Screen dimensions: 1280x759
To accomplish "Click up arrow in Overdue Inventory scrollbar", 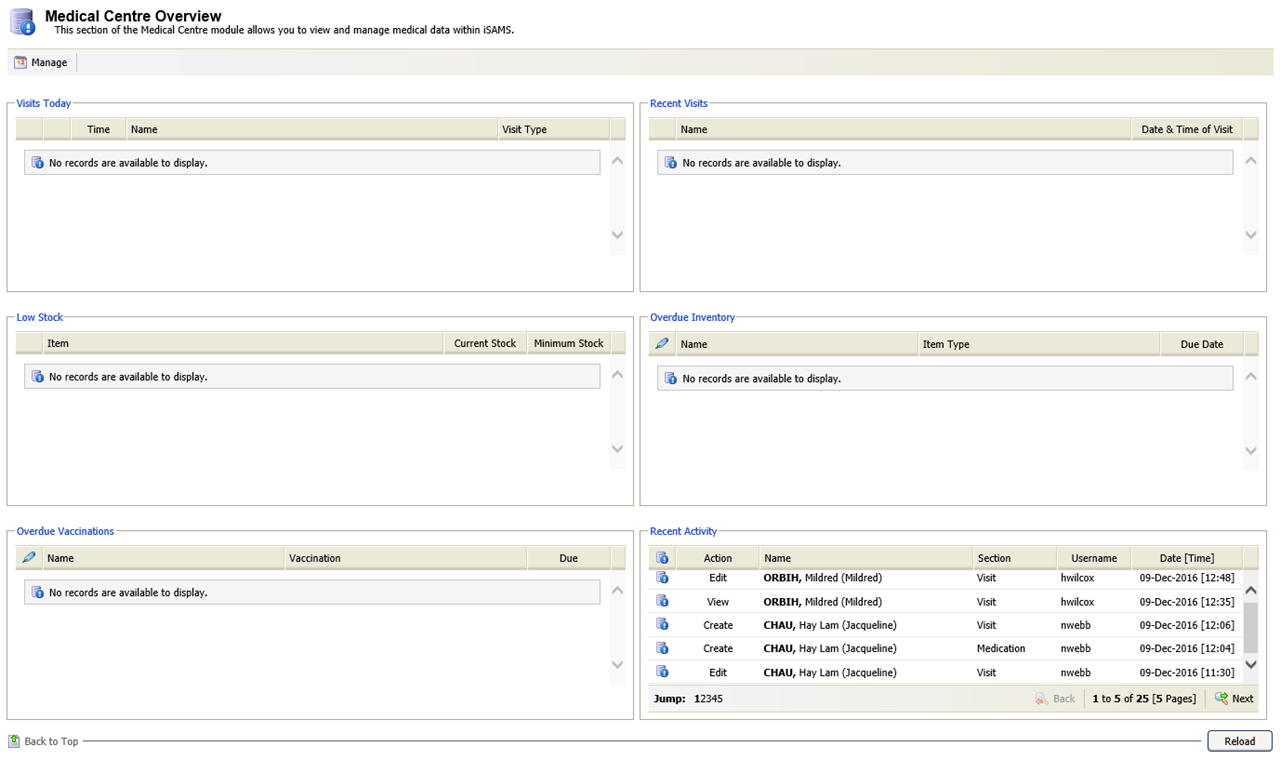I will [1250, 377].
